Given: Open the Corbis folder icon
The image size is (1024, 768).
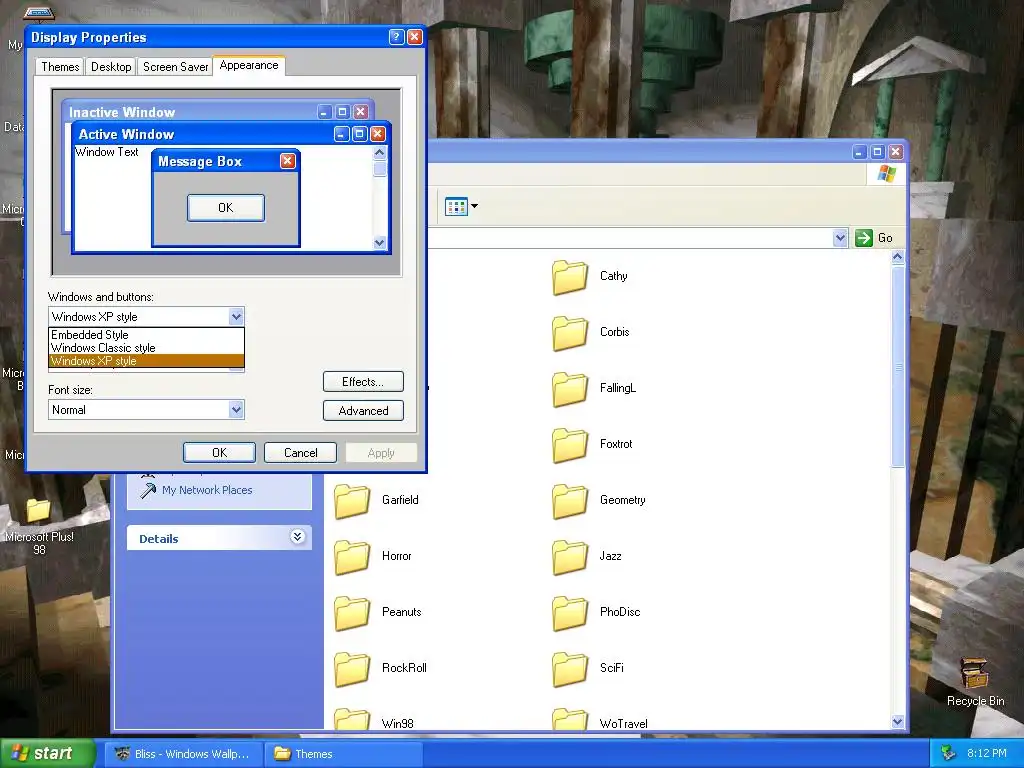Looking at the screenshot, I should [569, 333].
